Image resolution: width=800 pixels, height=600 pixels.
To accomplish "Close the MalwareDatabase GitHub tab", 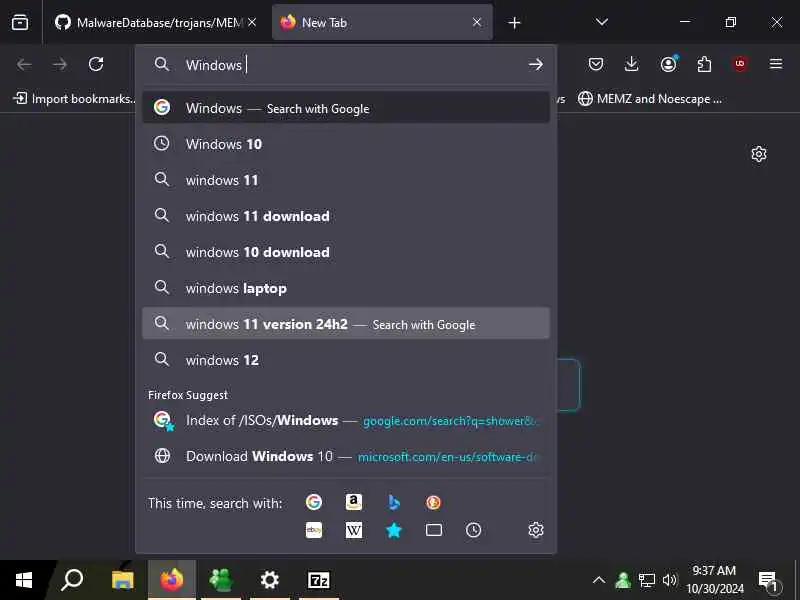I will tap(252, 22).
